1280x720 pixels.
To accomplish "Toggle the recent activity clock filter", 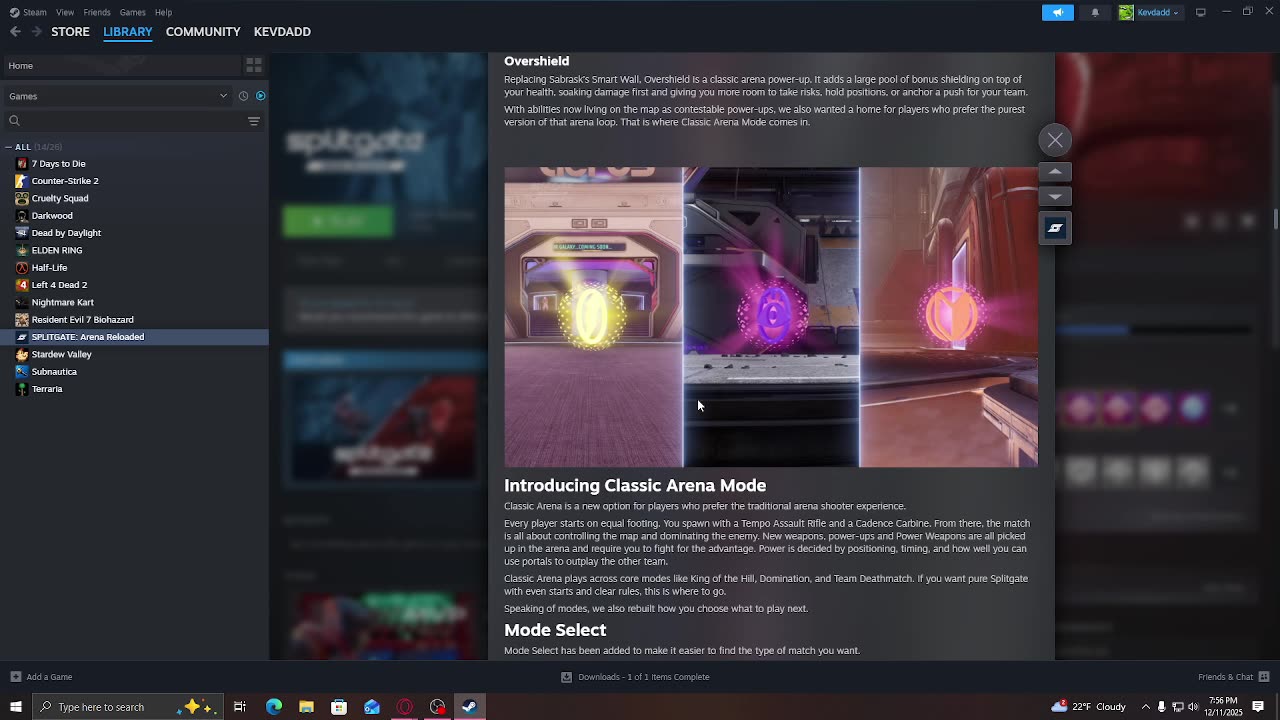I will click(x=243, y=96).
